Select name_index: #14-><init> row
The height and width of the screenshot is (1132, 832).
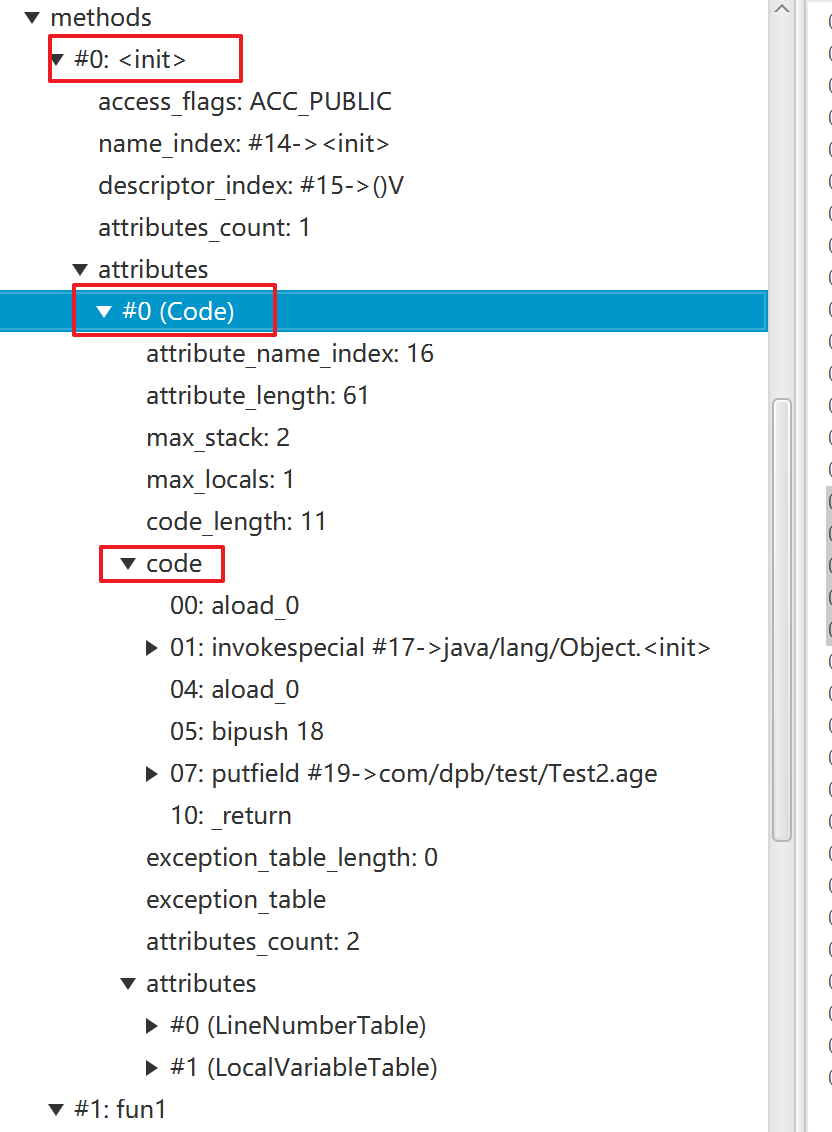tap(243, 144)
